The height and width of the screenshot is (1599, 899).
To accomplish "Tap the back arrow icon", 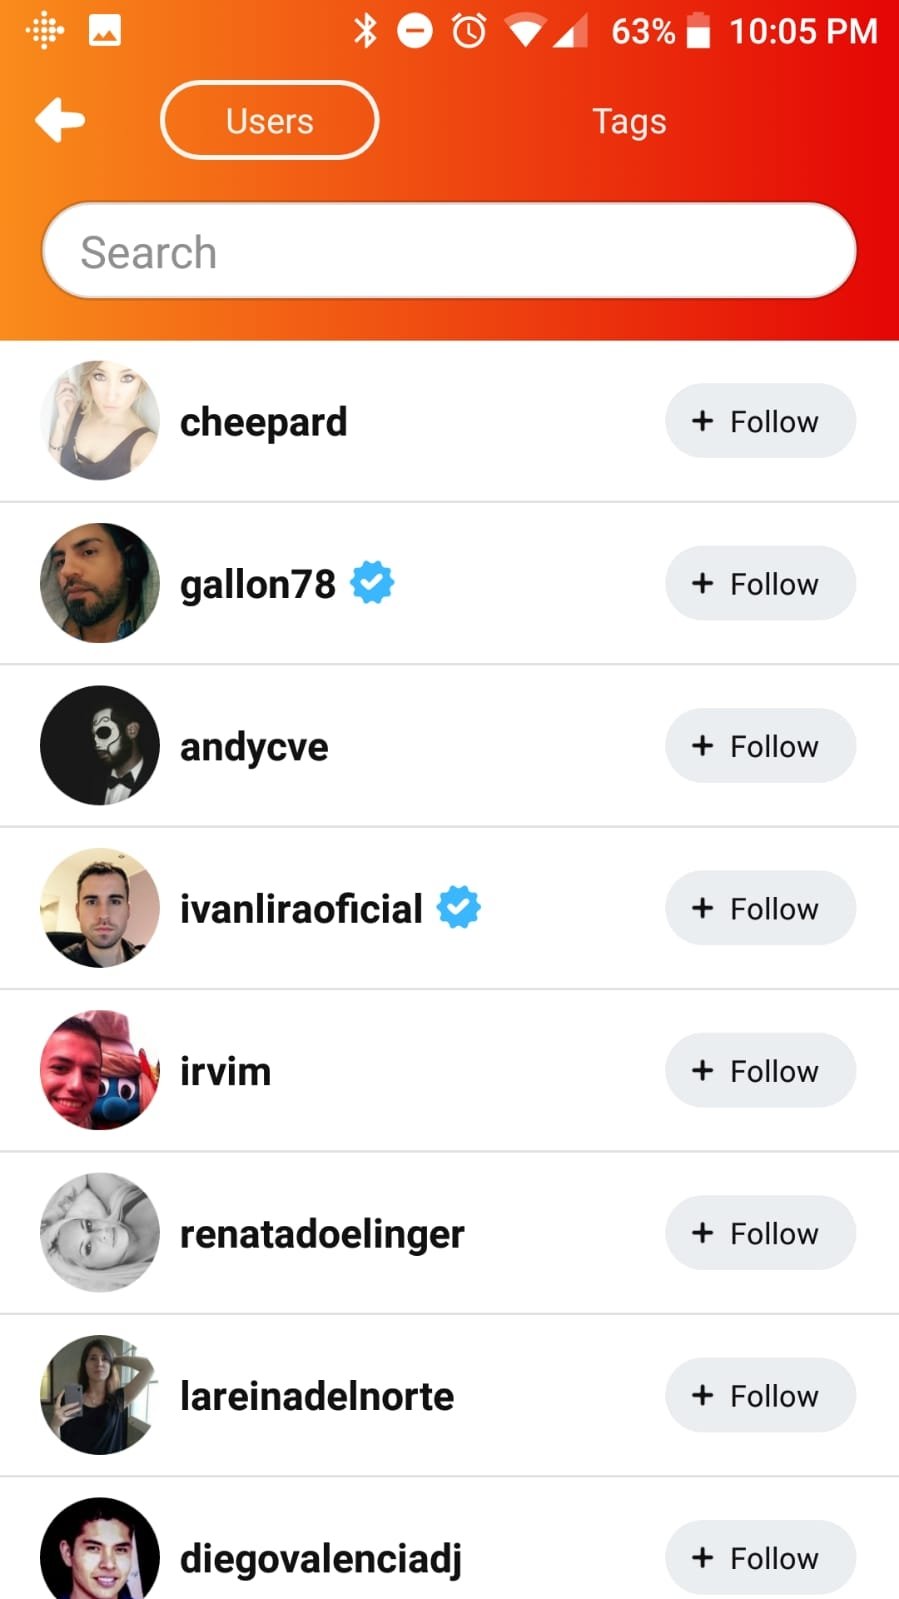I will pos(60,120).
